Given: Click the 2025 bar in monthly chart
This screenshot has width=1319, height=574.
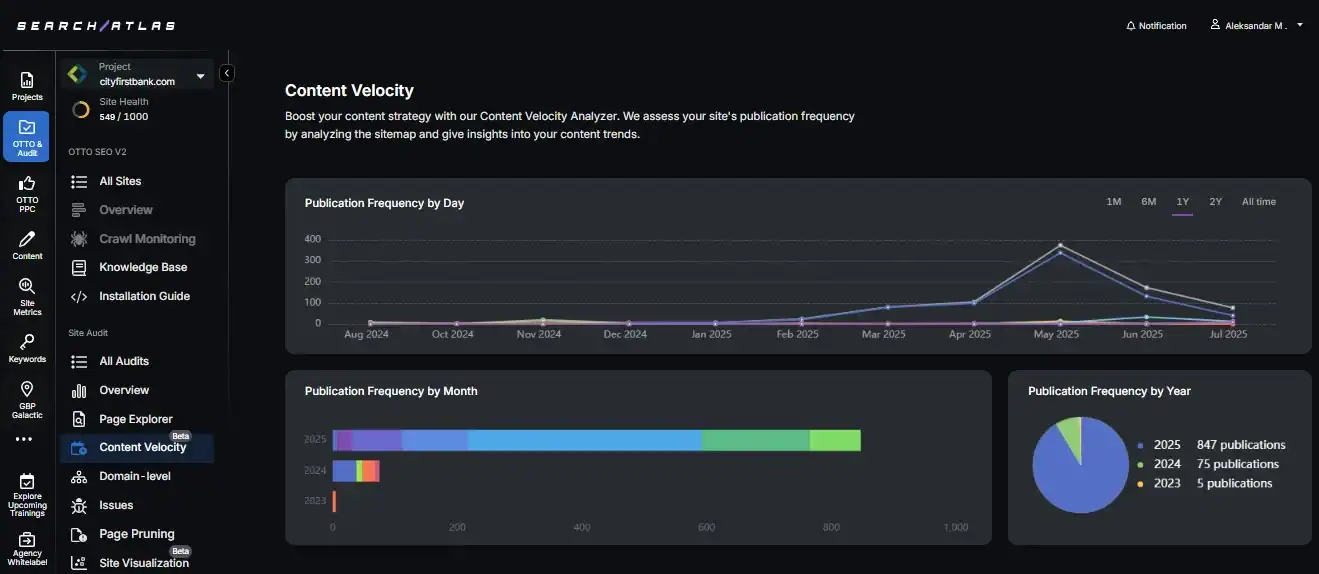Looking at the screenshot, I should [x=596, y=440].
